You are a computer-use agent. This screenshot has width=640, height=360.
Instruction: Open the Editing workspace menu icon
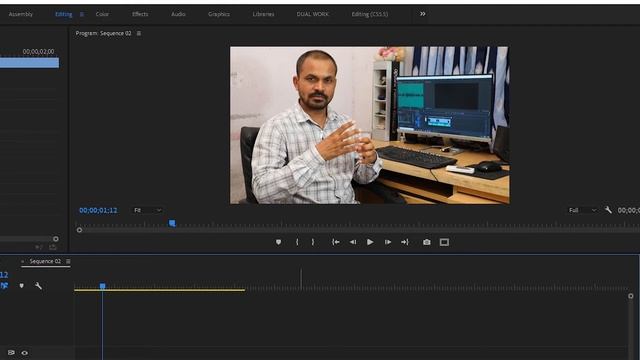[x=82, y=14]
